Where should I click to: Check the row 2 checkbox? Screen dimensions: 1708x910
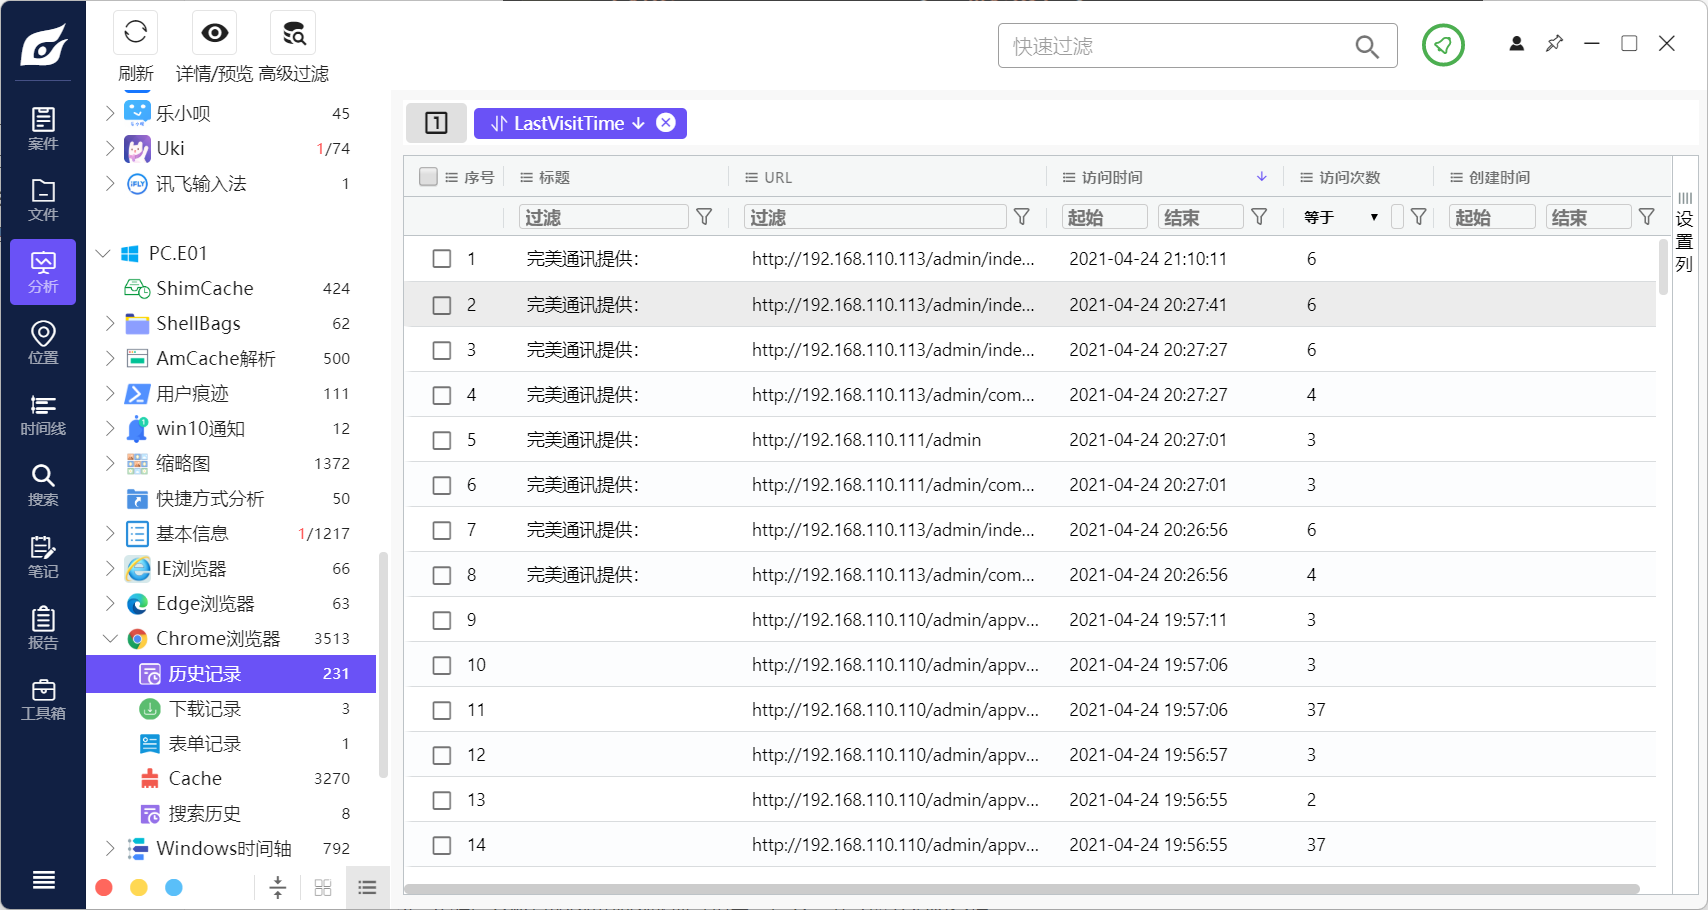pyautogui.click(x=442, y=305)
